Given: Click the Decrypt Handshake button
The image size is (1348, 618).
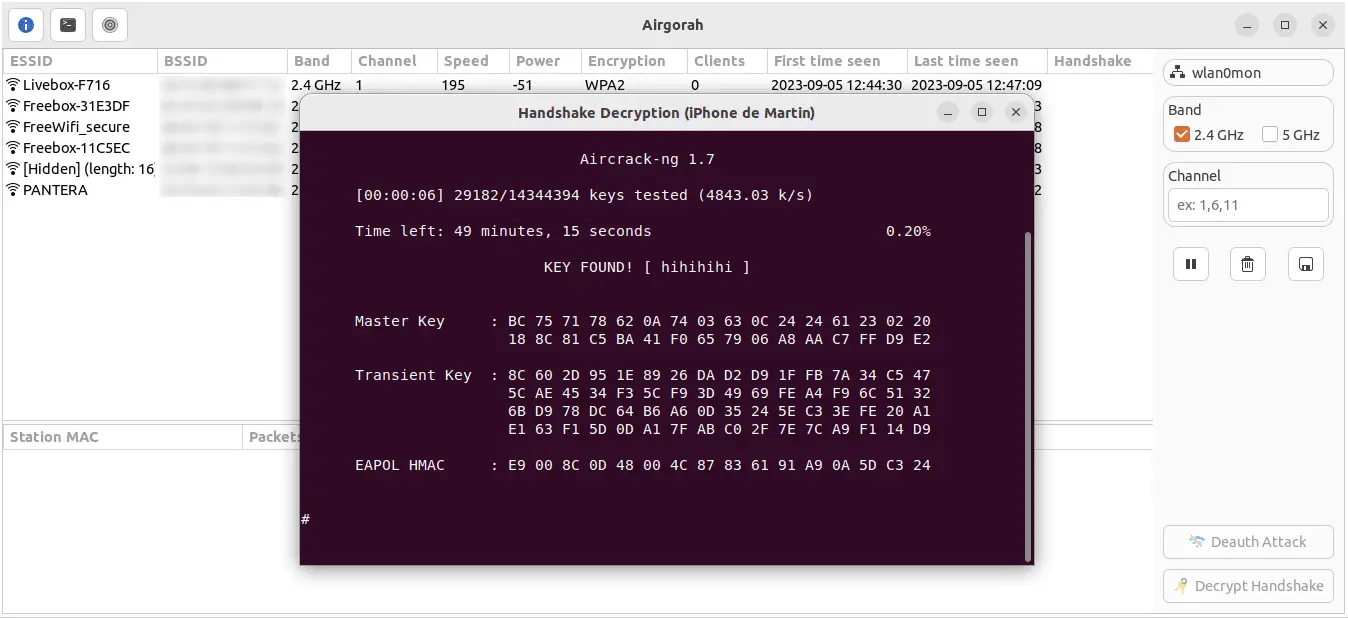Looking at the screenshot, I should 1248,586.
